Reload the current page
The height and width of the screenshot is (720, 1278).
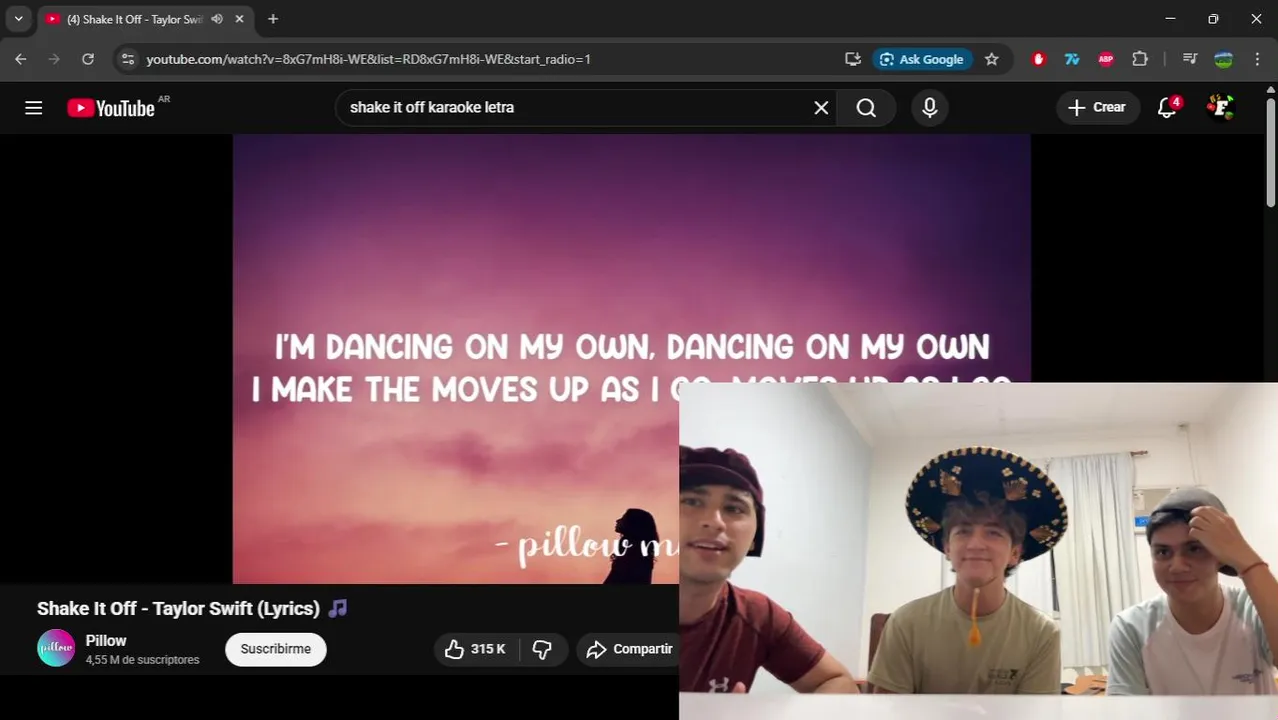tap(88, 59)
